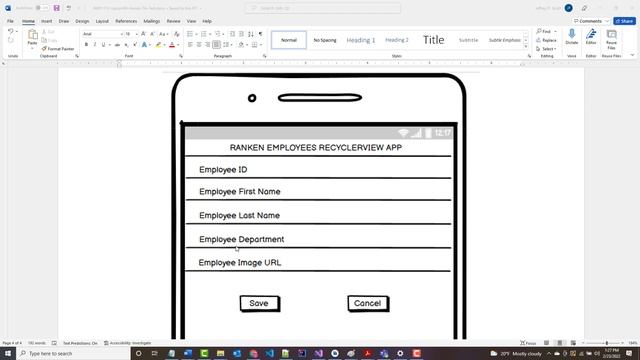Click the Paste clipboard icon
The height and width of the screenshot is (360, 640).
tap(32, 35)
